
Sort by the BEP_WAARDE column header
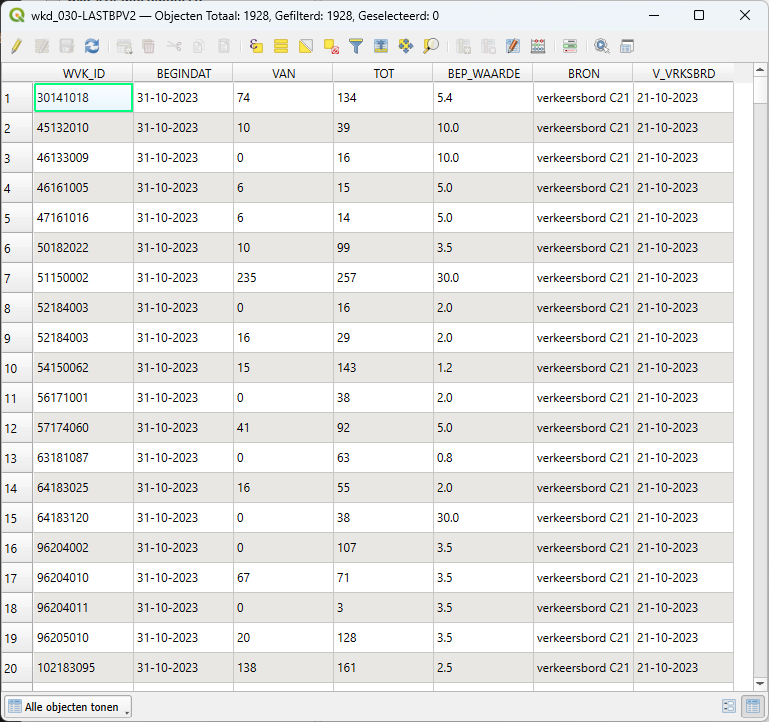[484, 73]
